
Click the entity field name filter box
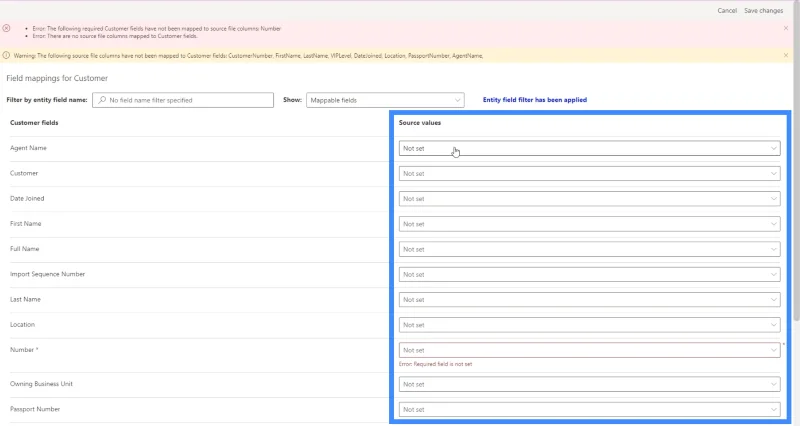(183, 100)
